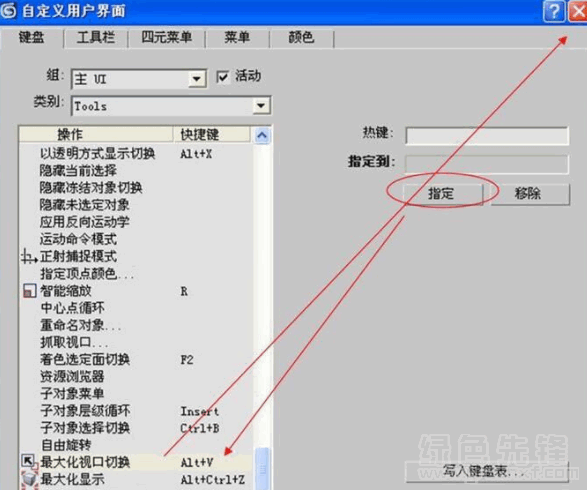Click the action list scroll-up arrow

[262, 135]
